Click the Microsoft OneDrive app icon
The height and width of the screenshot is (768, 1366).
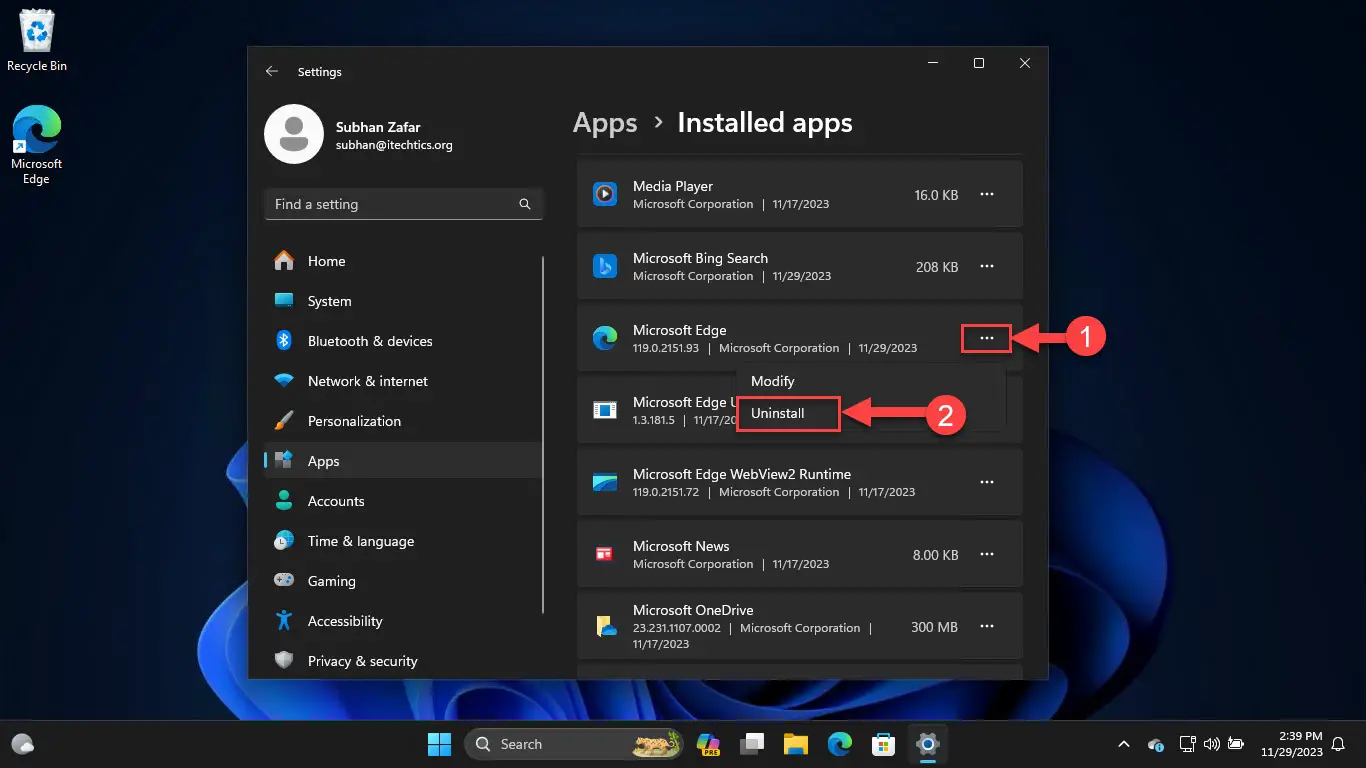pyautogui.click(x=605, y=626)
